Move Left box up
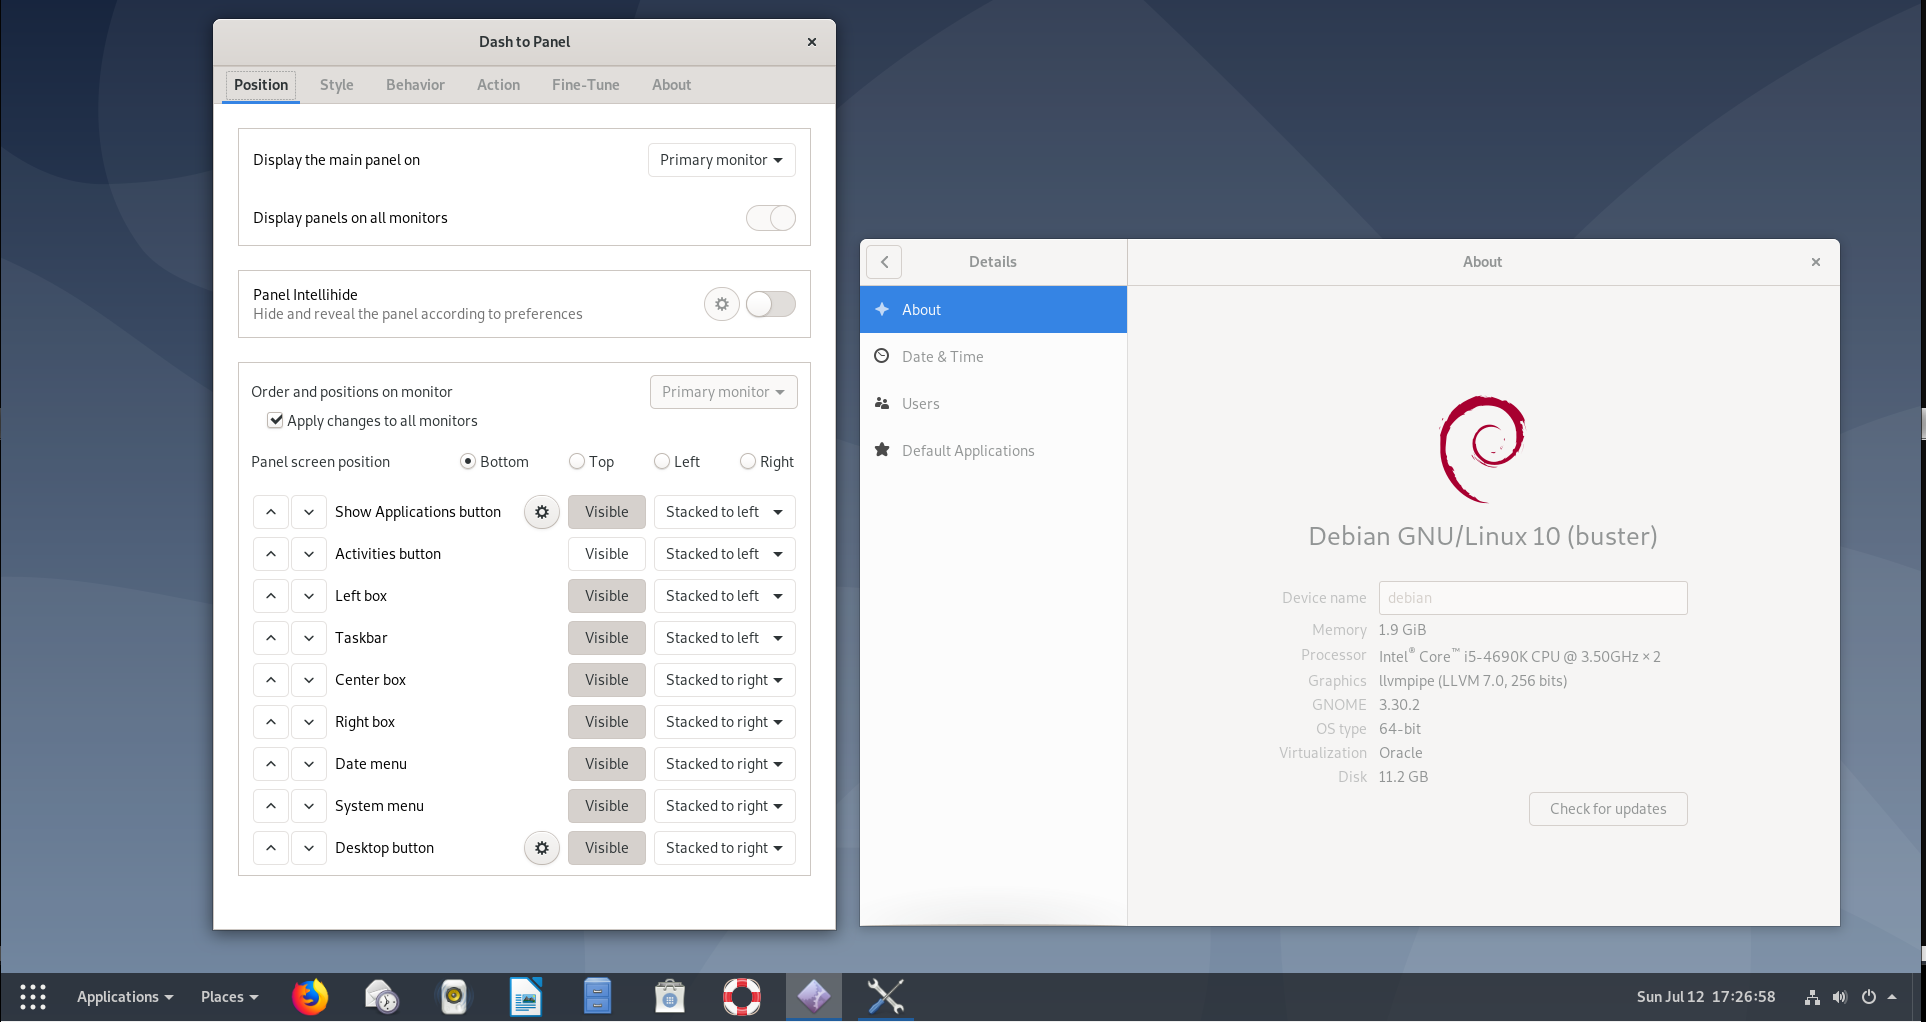Screen dimensions: 1926x1022 point(271,596)
